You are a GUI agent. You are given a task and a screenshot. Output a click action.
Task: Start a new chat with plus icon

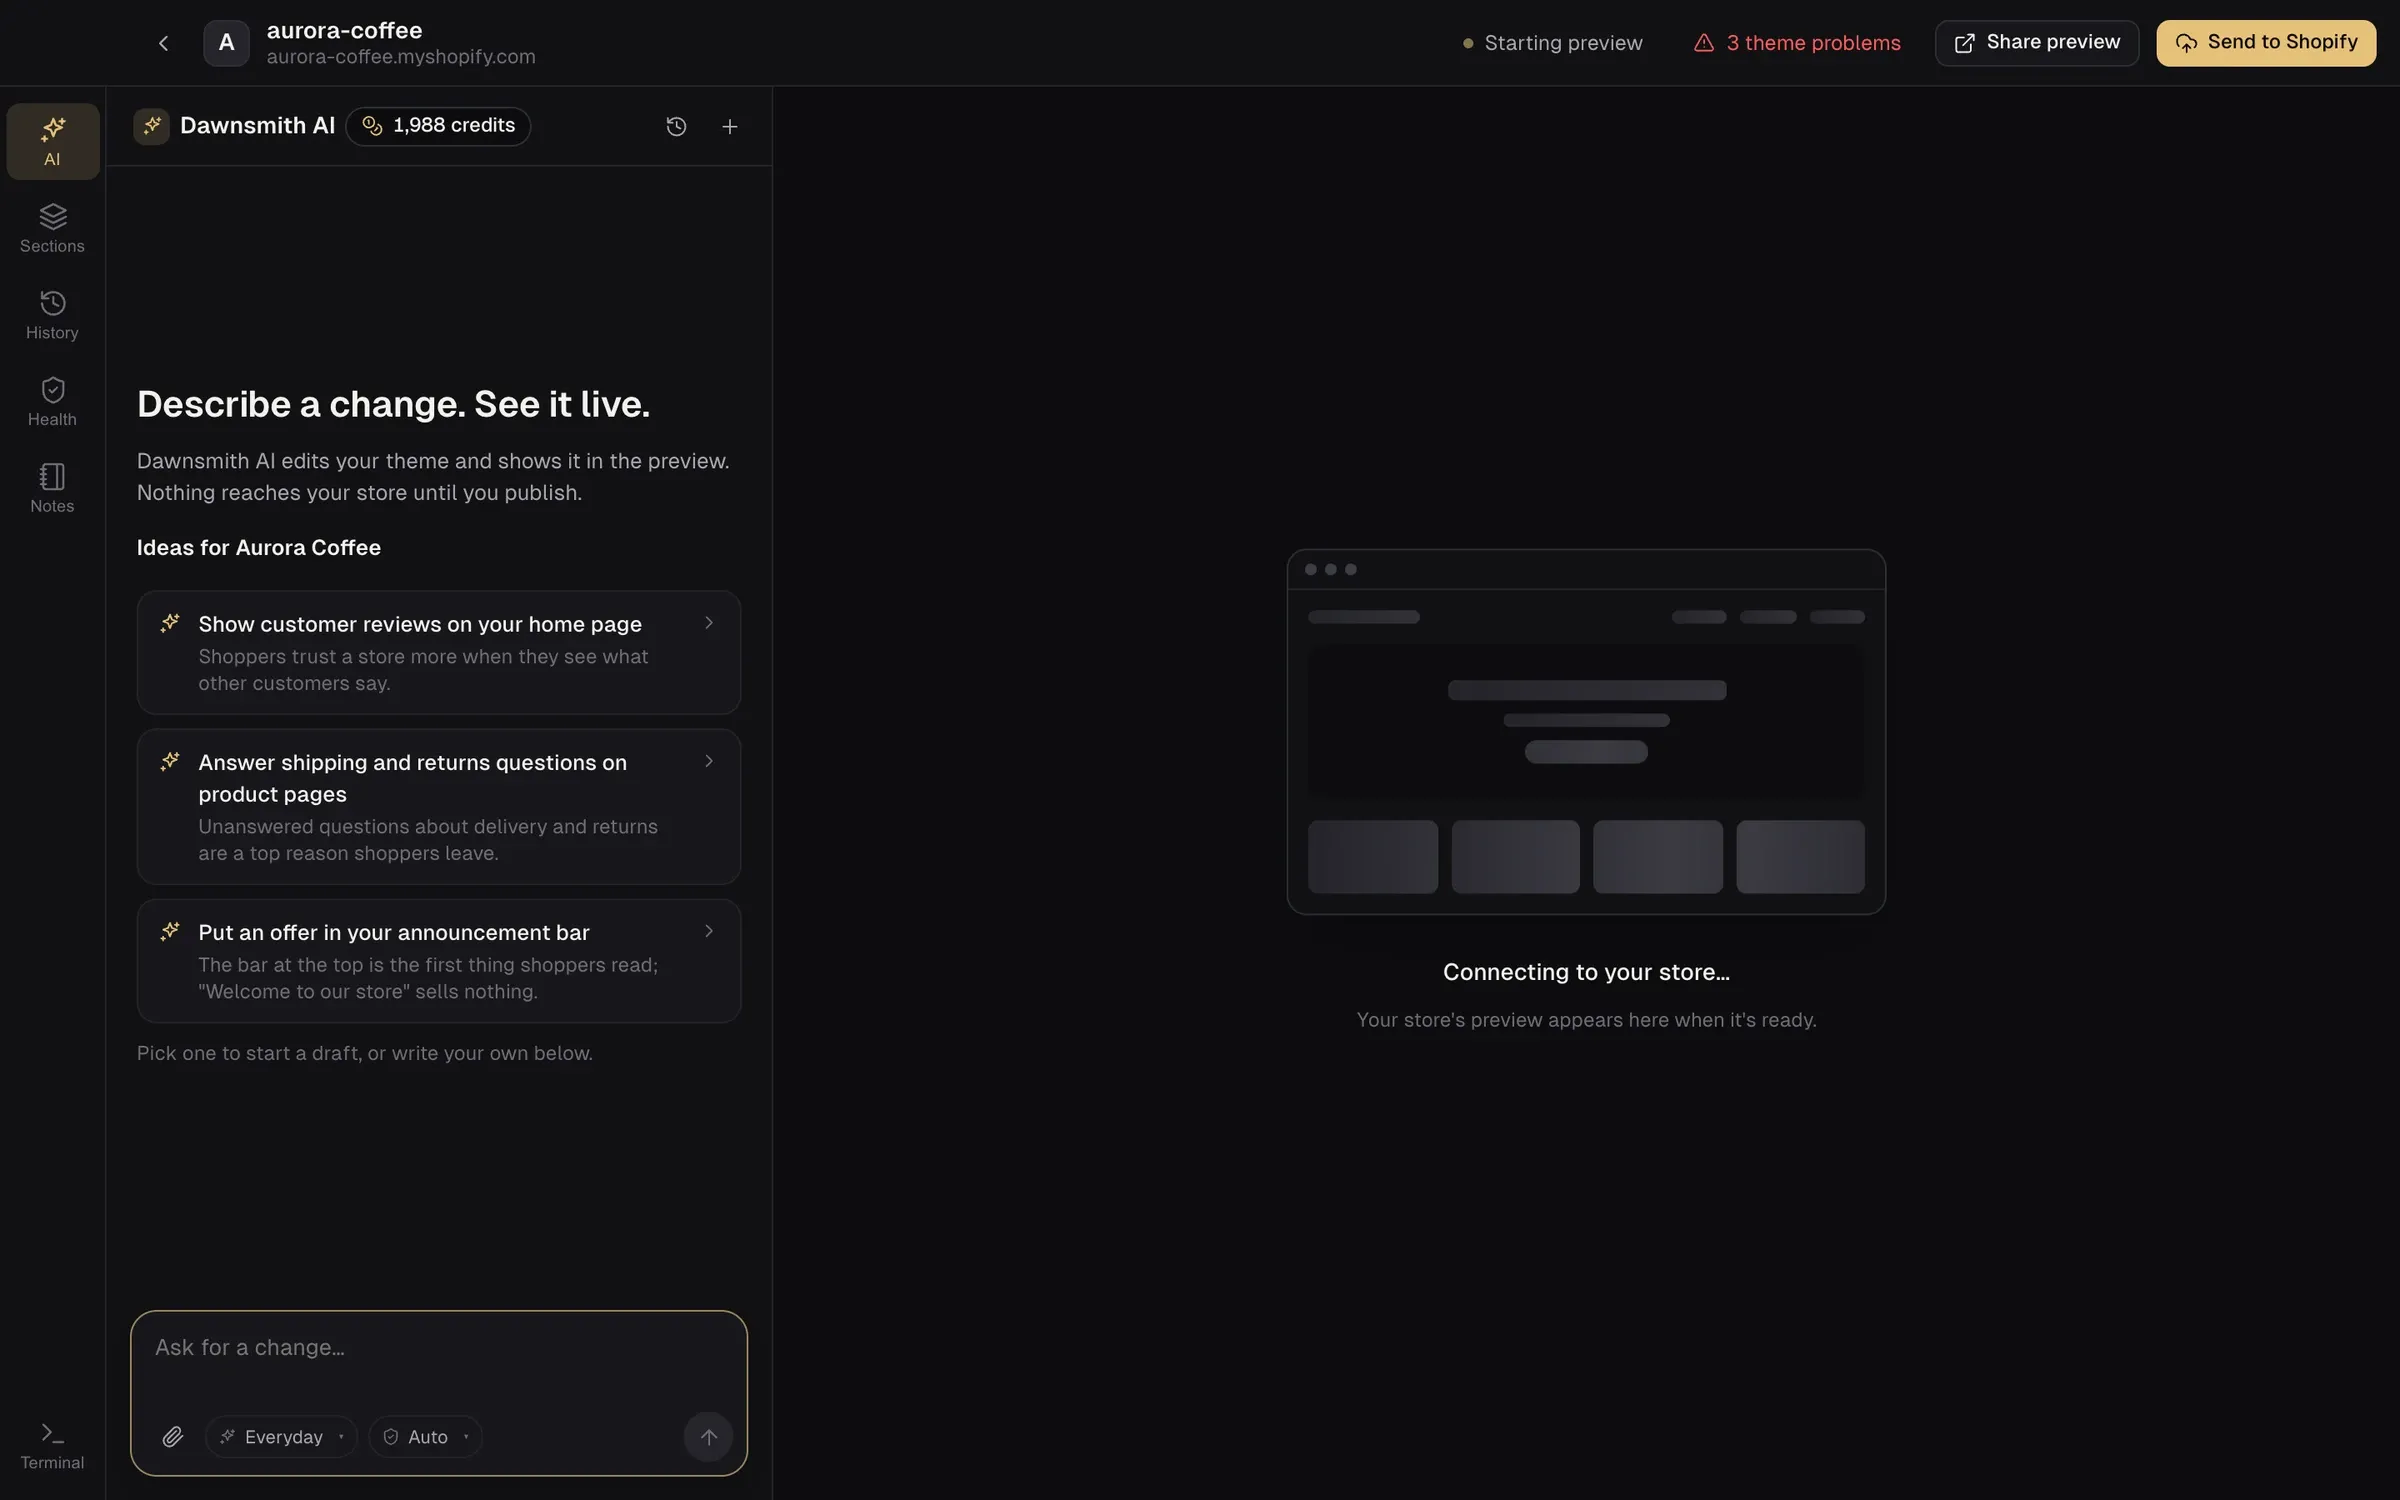[x=730, y=126]
